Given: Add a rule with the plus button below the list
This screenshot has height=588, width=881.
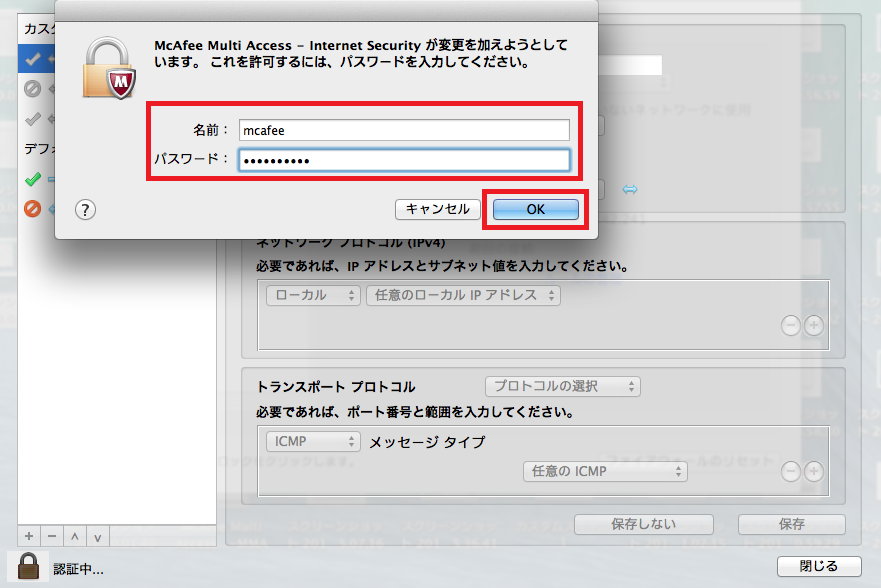Looking at the screenshot, I should 29,536.
